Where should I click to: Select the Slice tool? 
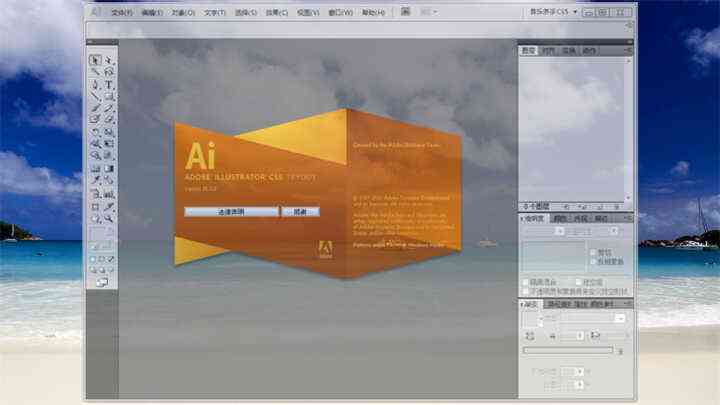tap(109, 207)
